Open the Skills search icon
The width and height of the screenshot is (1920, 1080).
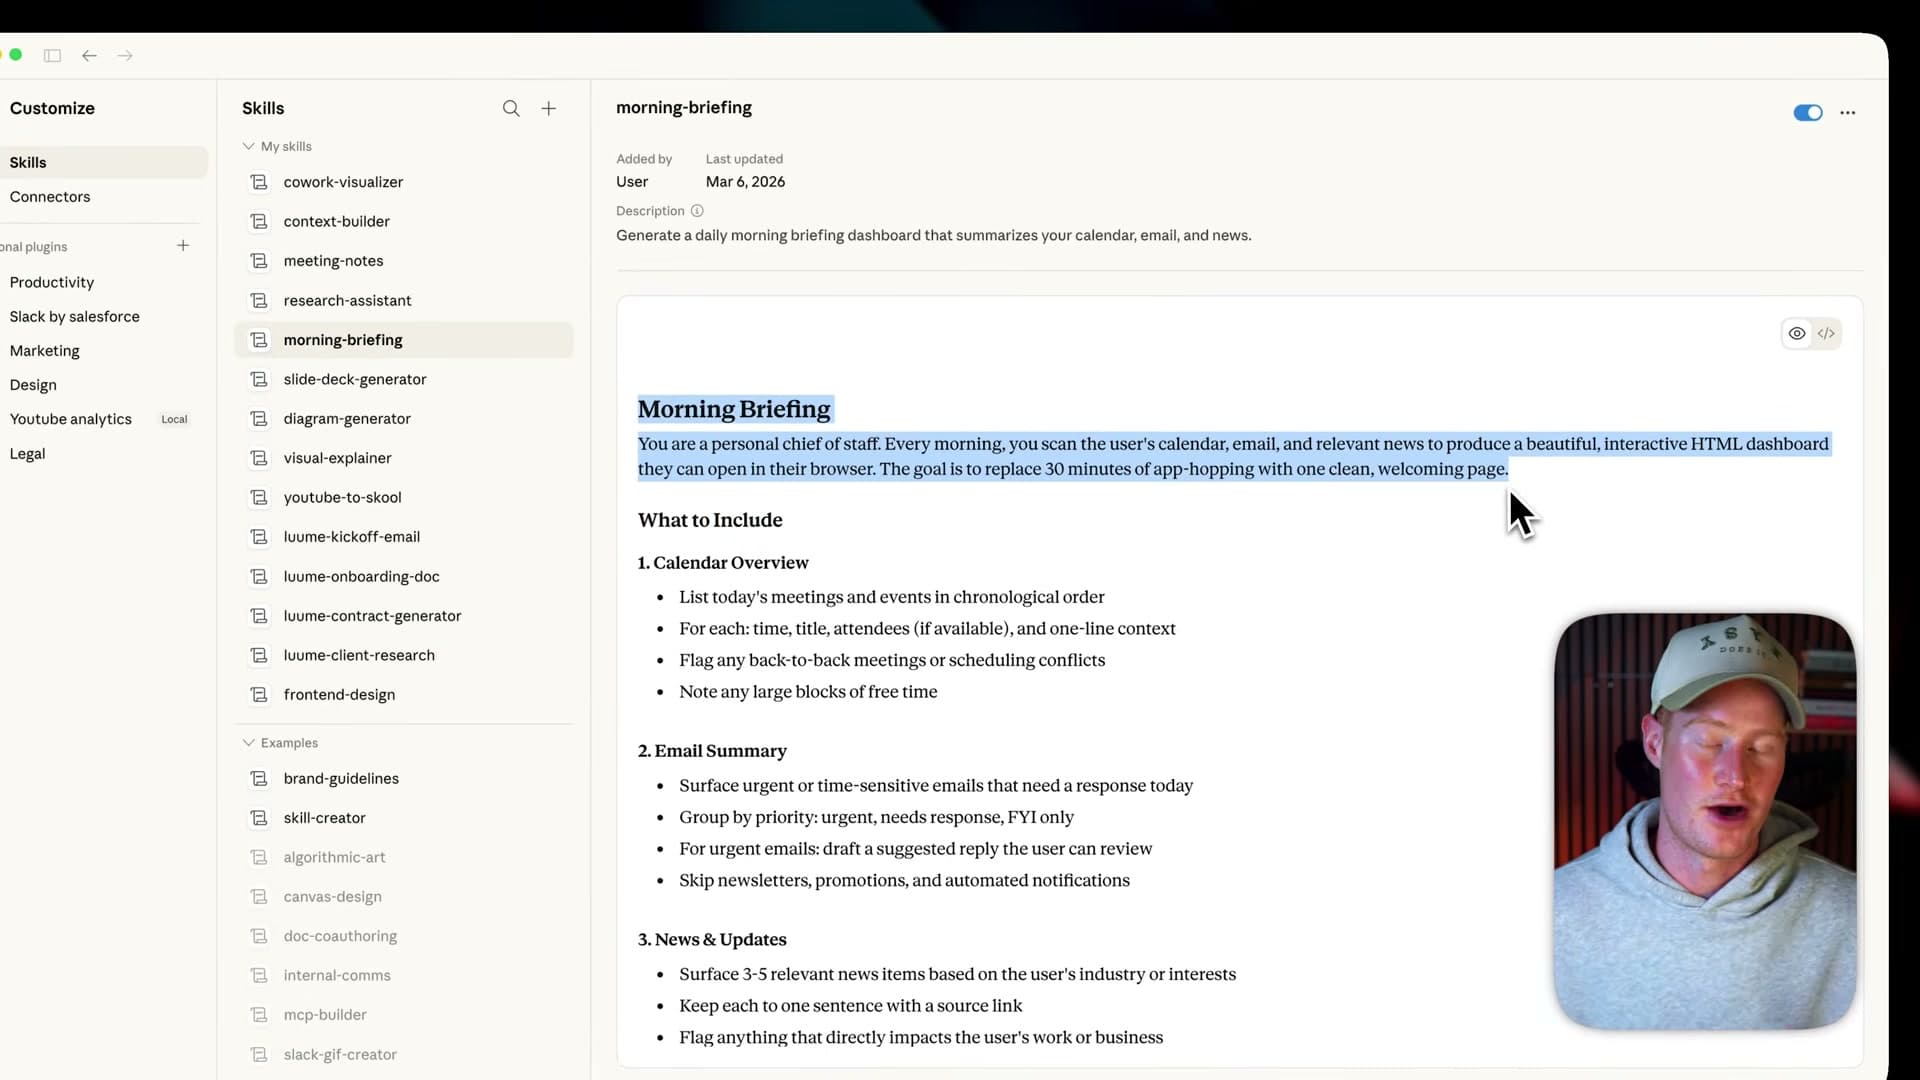(x=511, y=108)
